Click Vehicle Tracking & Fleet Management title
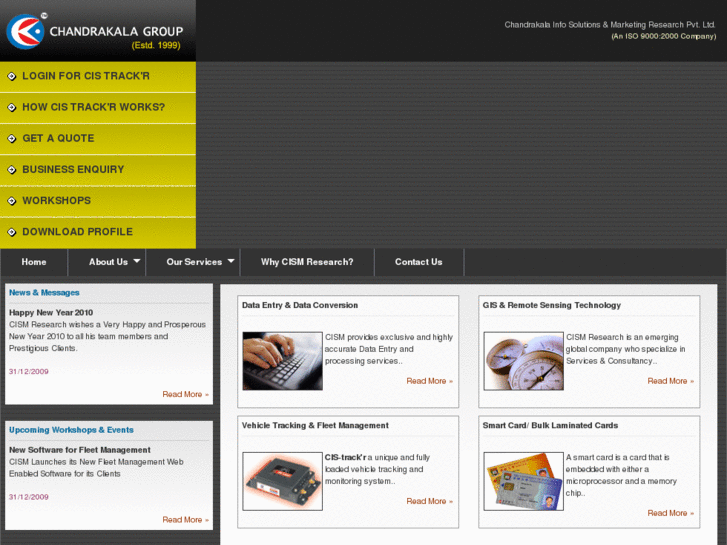The width and height of the screenshot is (727, 545). point(315,425)
